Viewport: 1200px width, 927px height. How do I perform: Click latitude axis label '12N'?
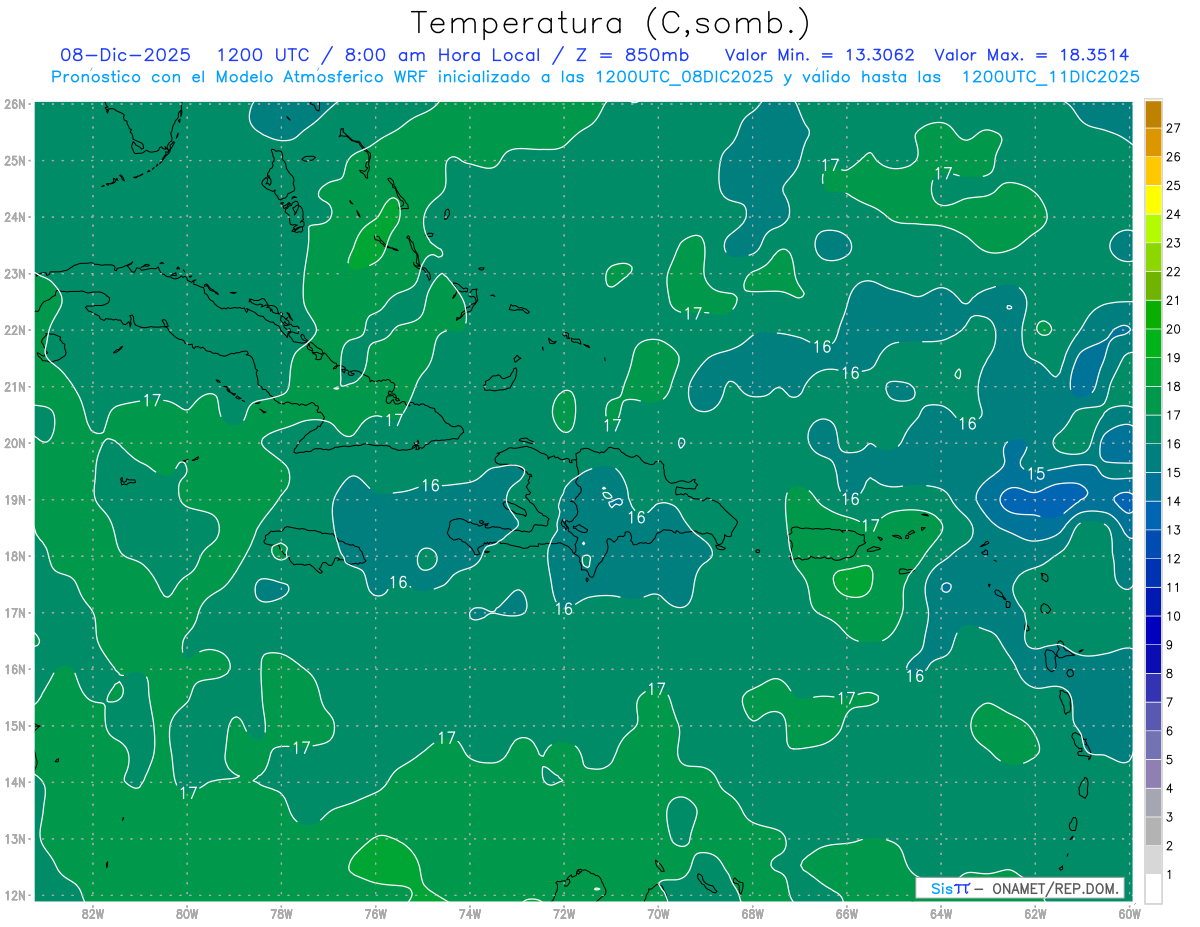pyautogui.click(x=14, y=895)
